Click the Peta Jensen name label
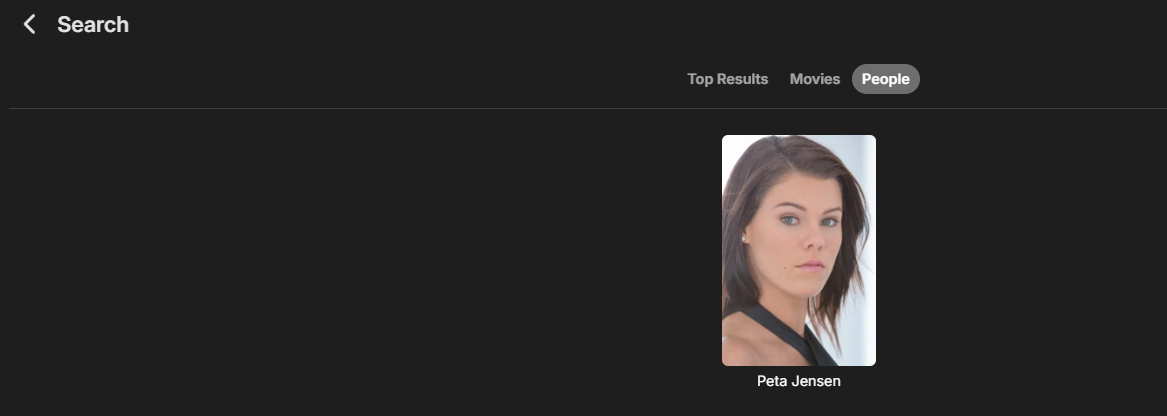The width and height of the screenshot is (1167, 416). pyautogui.click(x=798, y=381)
